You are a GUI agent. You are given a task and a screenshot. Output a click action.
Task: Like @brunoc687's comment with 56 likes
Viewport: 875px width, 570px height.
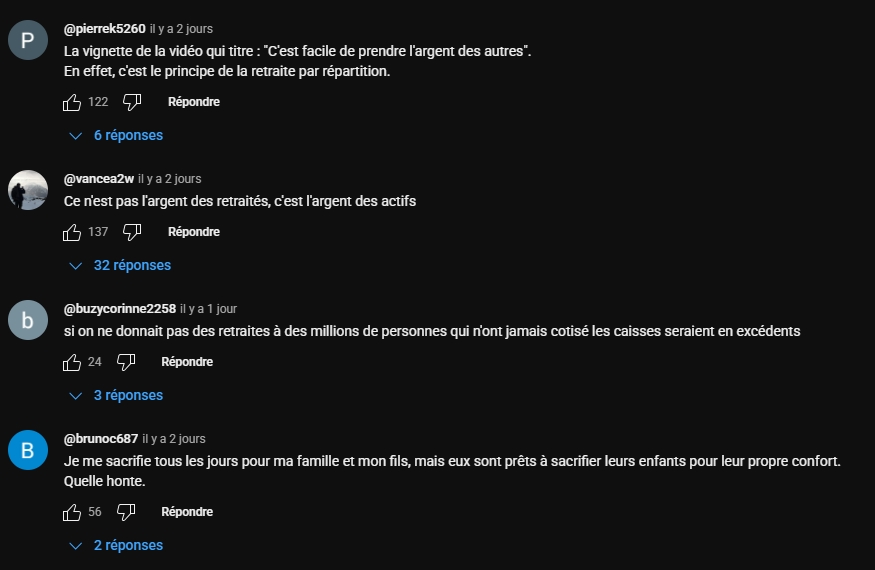pyautogui.click(x=72, y=512)
